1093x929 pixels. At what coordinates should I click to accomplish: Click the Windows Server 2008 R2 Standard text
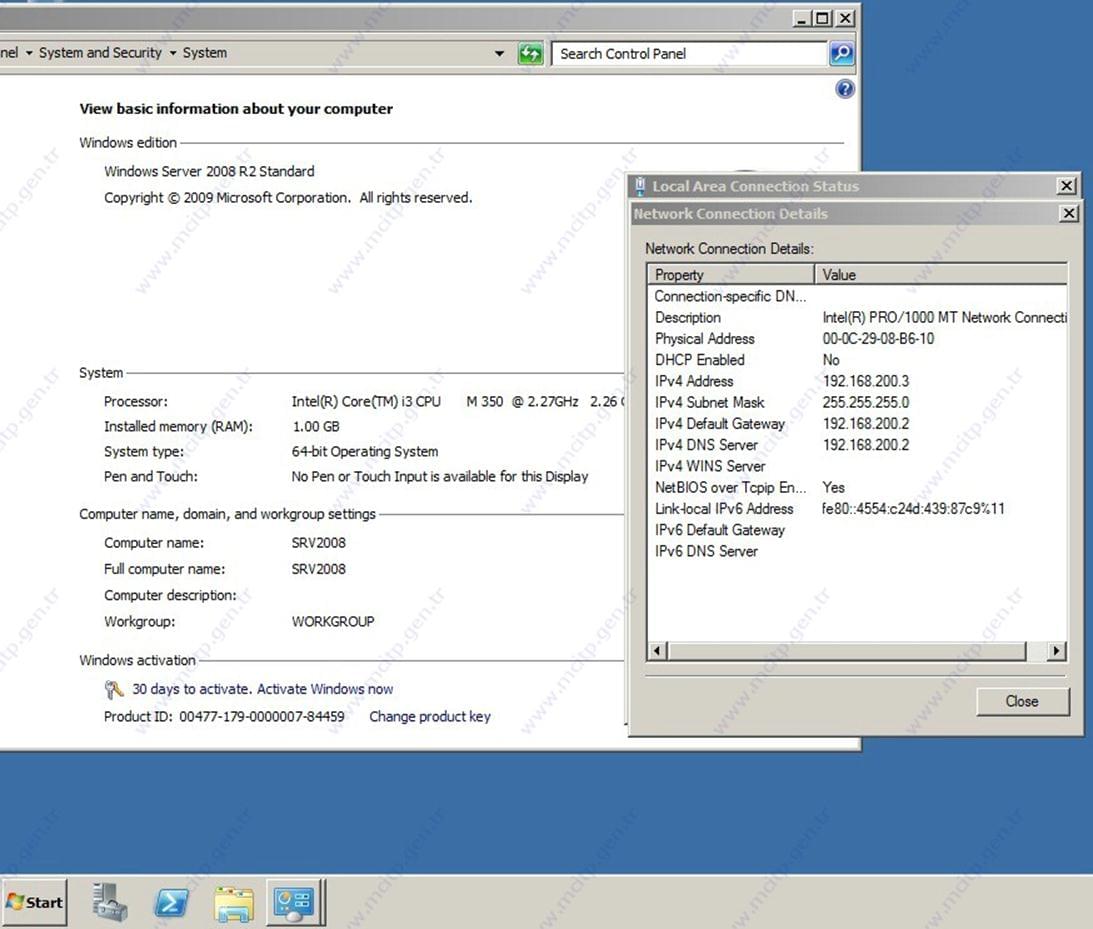point(209,171)
